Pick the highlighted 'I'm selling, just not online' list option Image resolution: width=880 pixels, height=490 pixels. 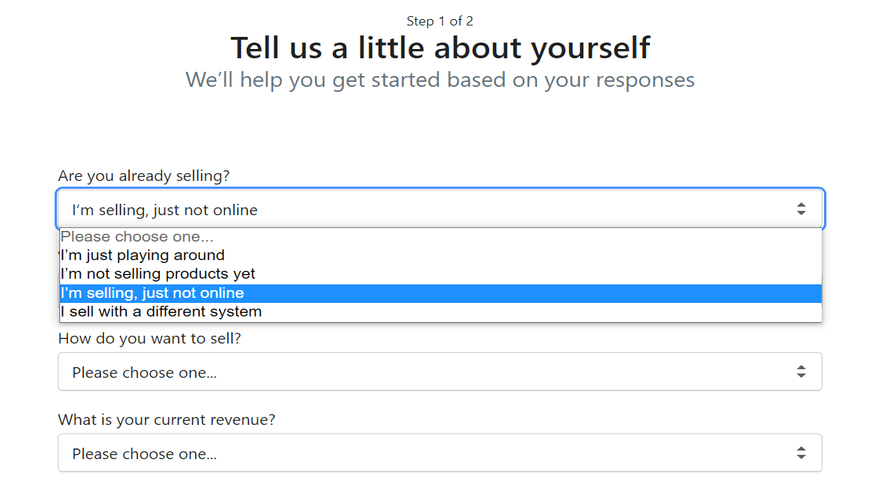point(152,293)
